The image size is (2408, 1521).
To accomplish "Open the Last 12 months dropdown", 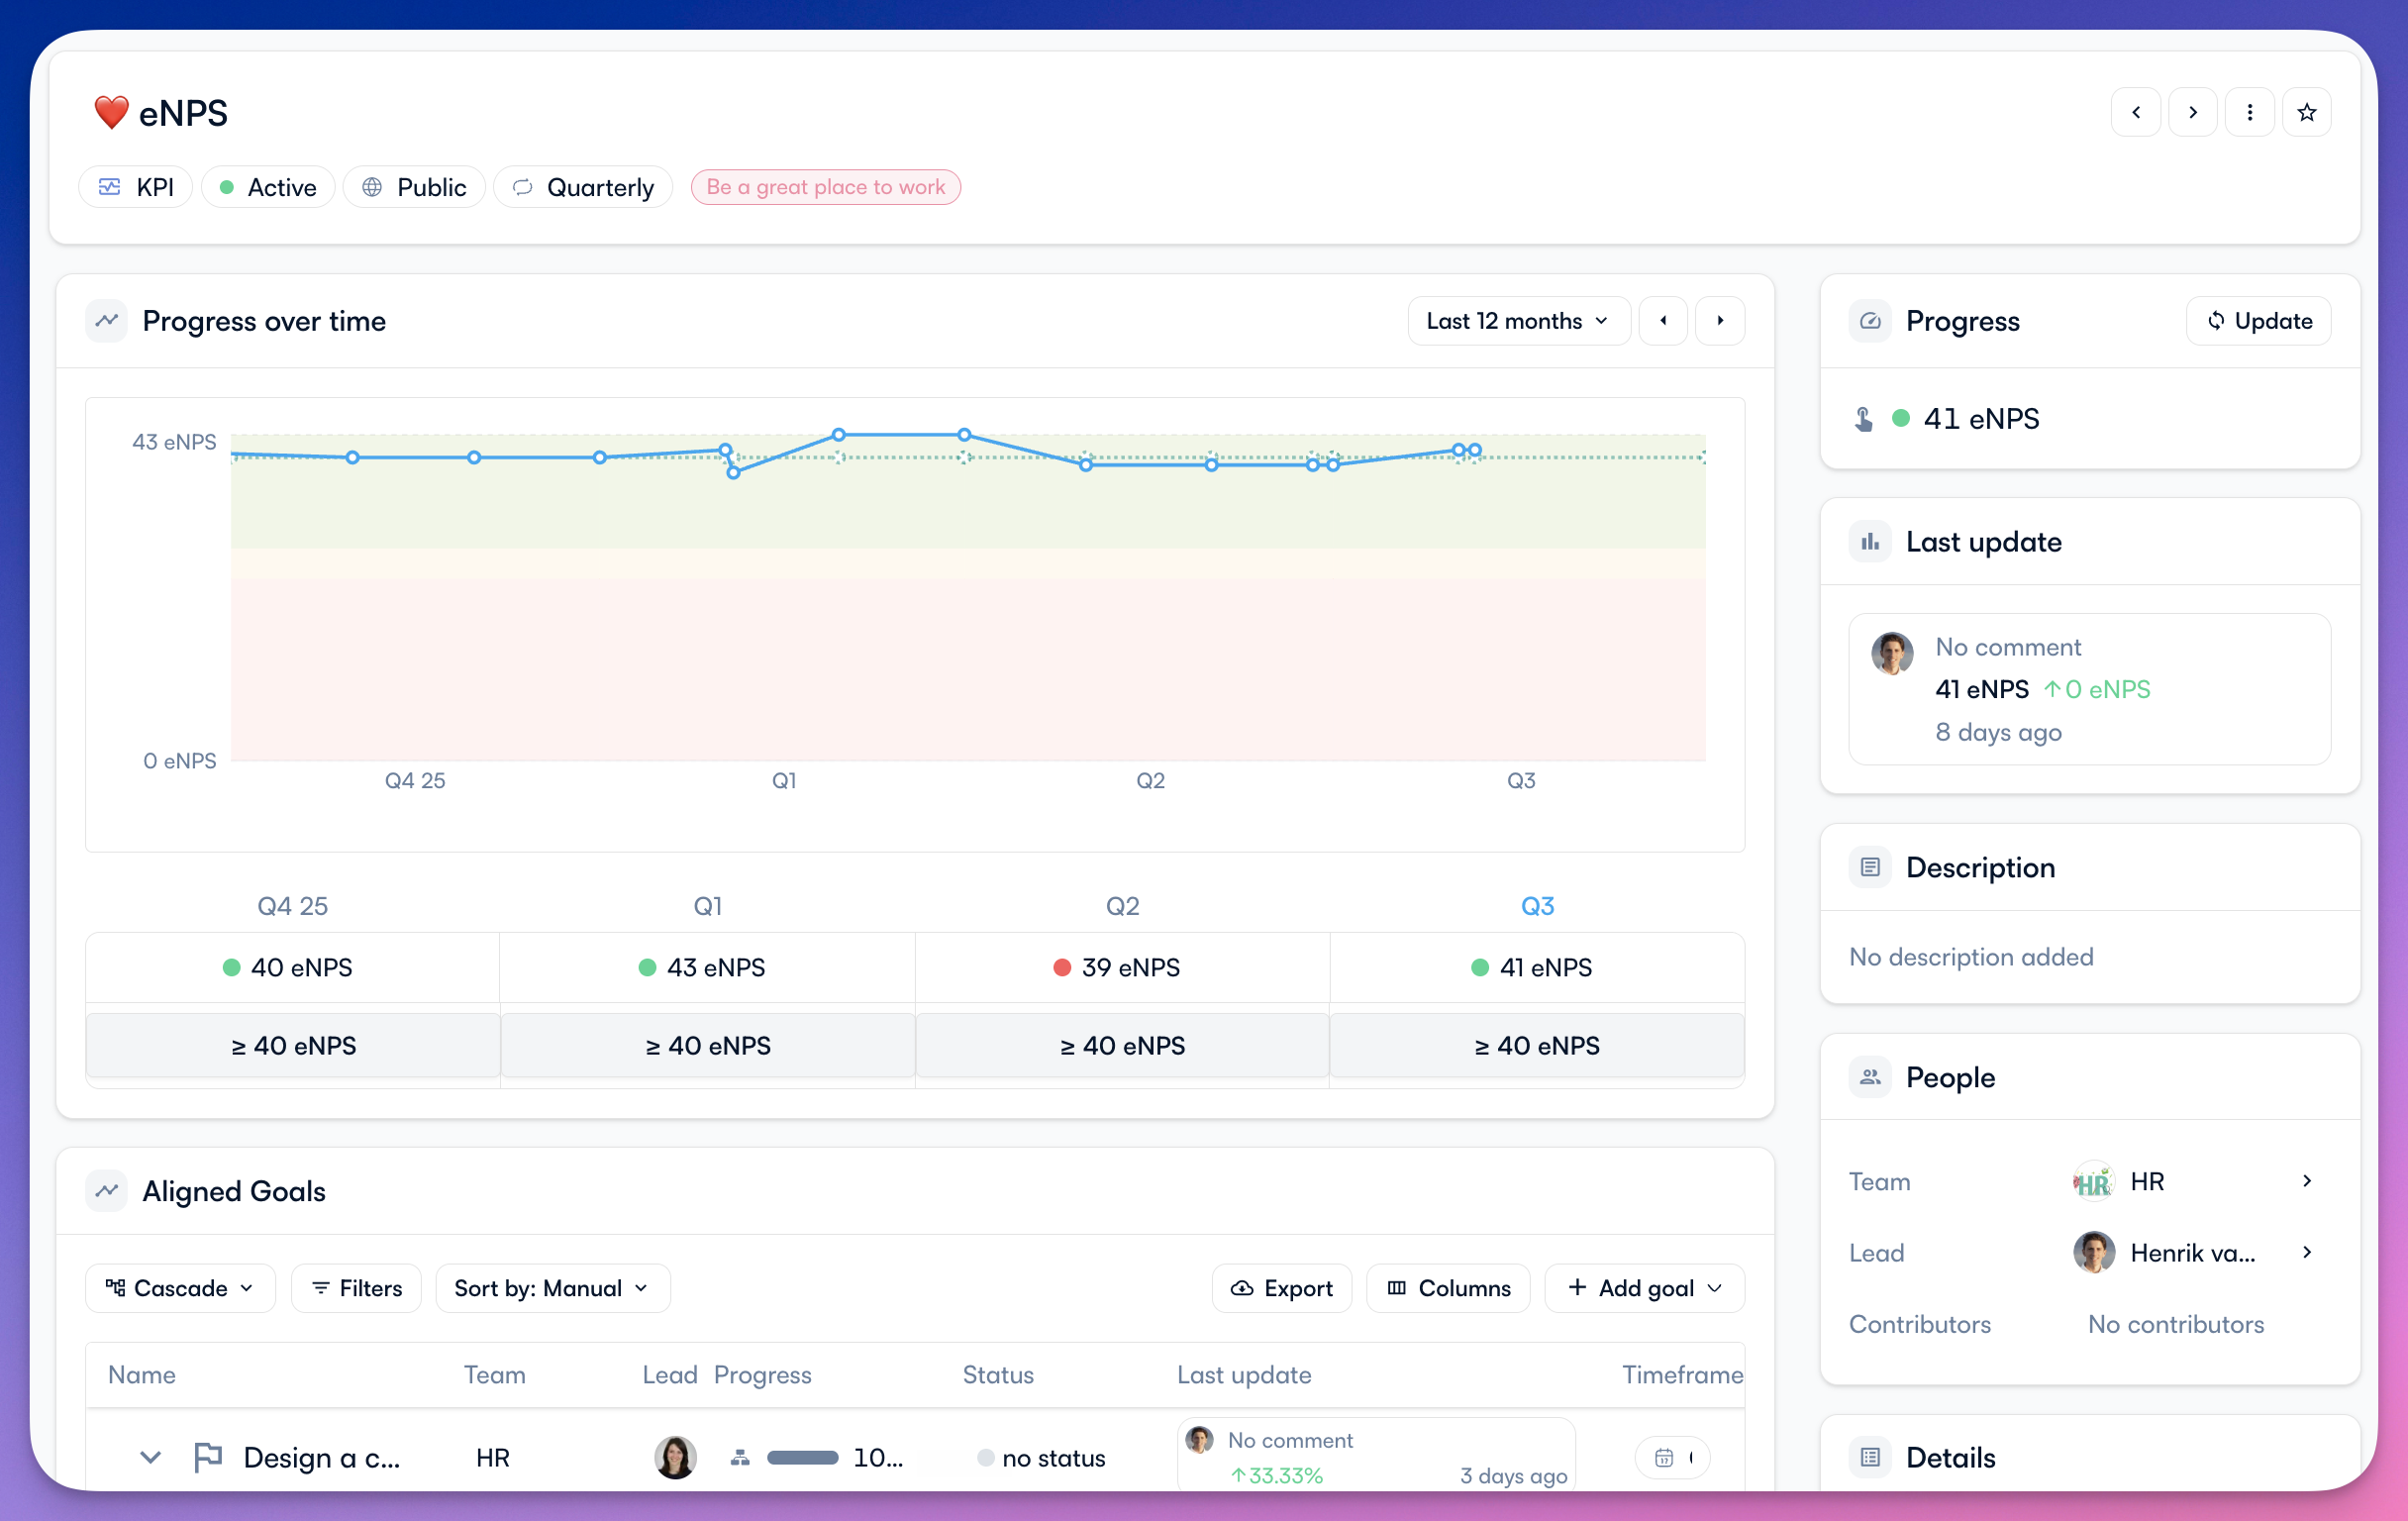I will tap(1519, 321).
